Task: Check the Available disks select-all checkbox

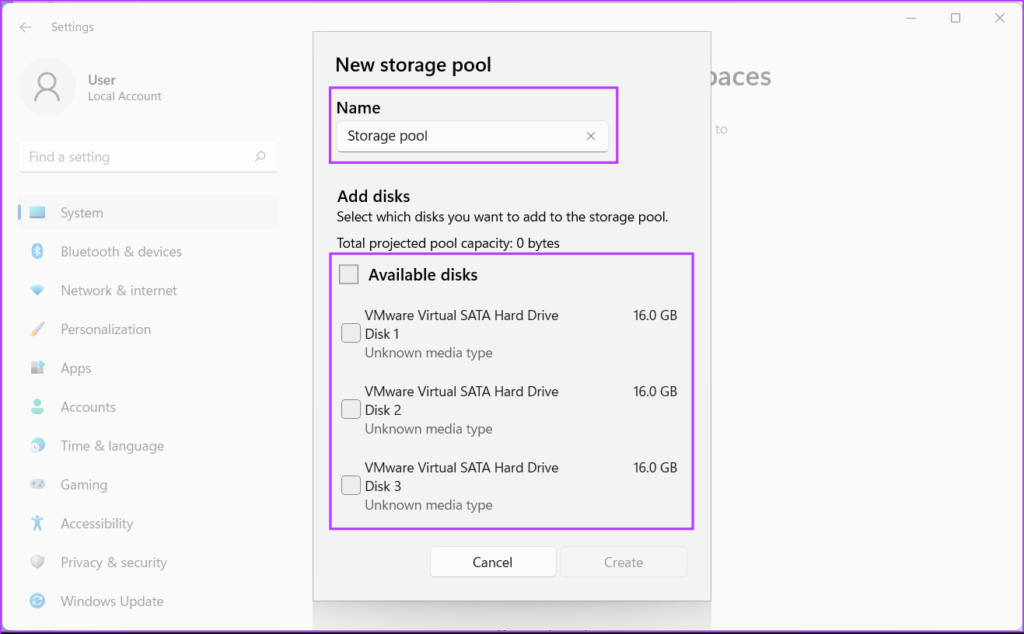Action: [x=349, y=275]
